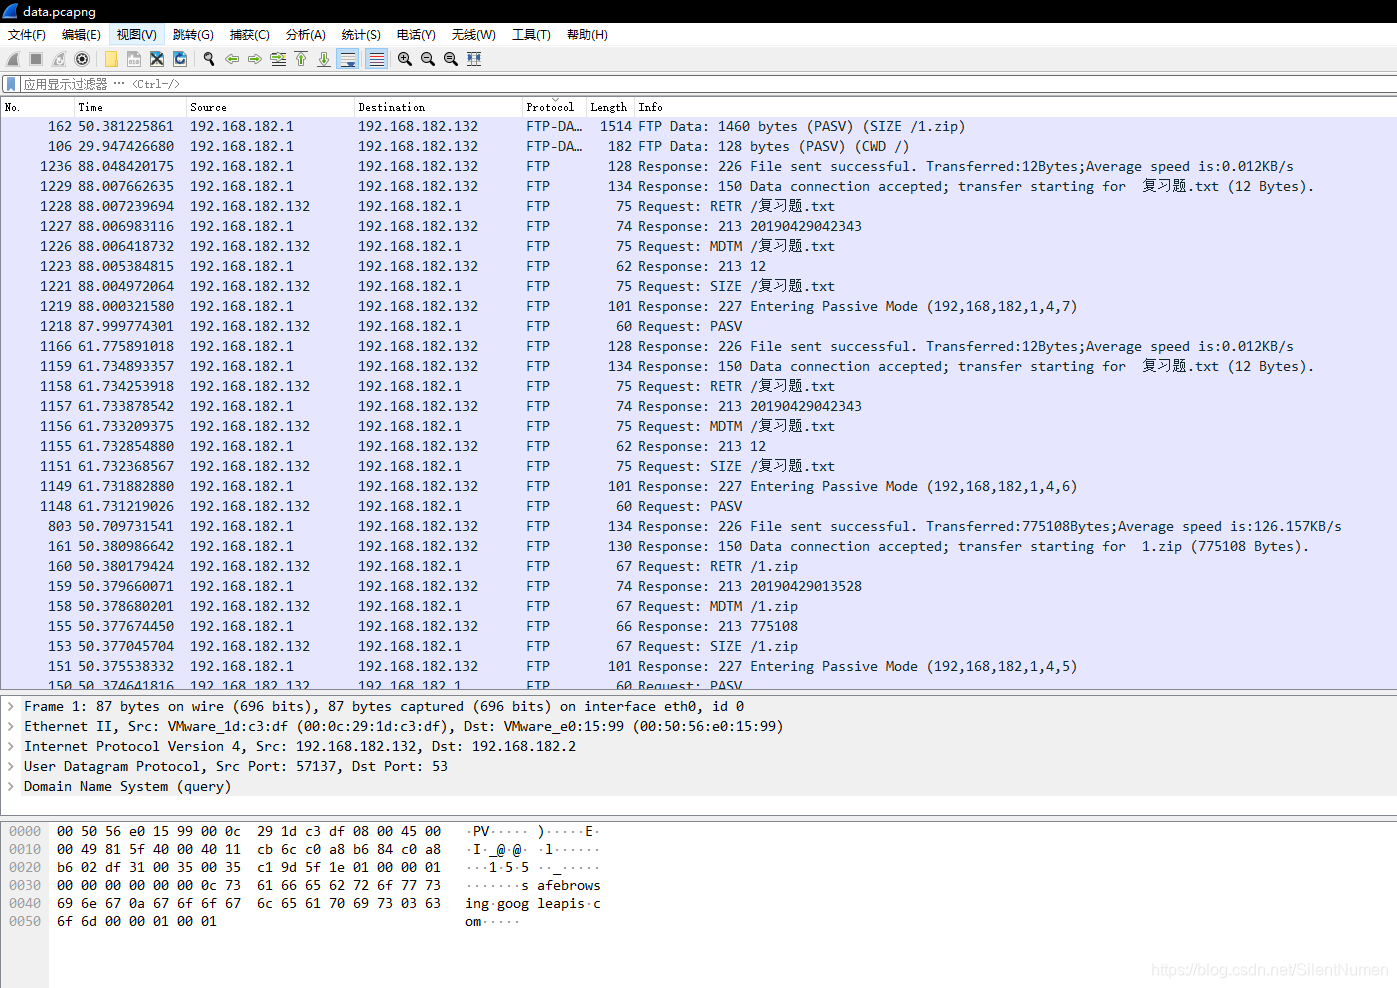
Task: Sort packets by the Time column
Action: [x=131, y=107]
